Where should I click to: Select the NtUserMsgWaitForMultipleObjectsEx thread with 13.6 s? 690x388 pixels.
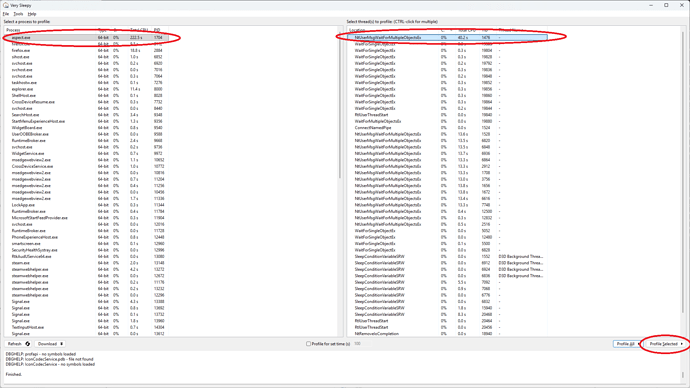tap(447, 134)
